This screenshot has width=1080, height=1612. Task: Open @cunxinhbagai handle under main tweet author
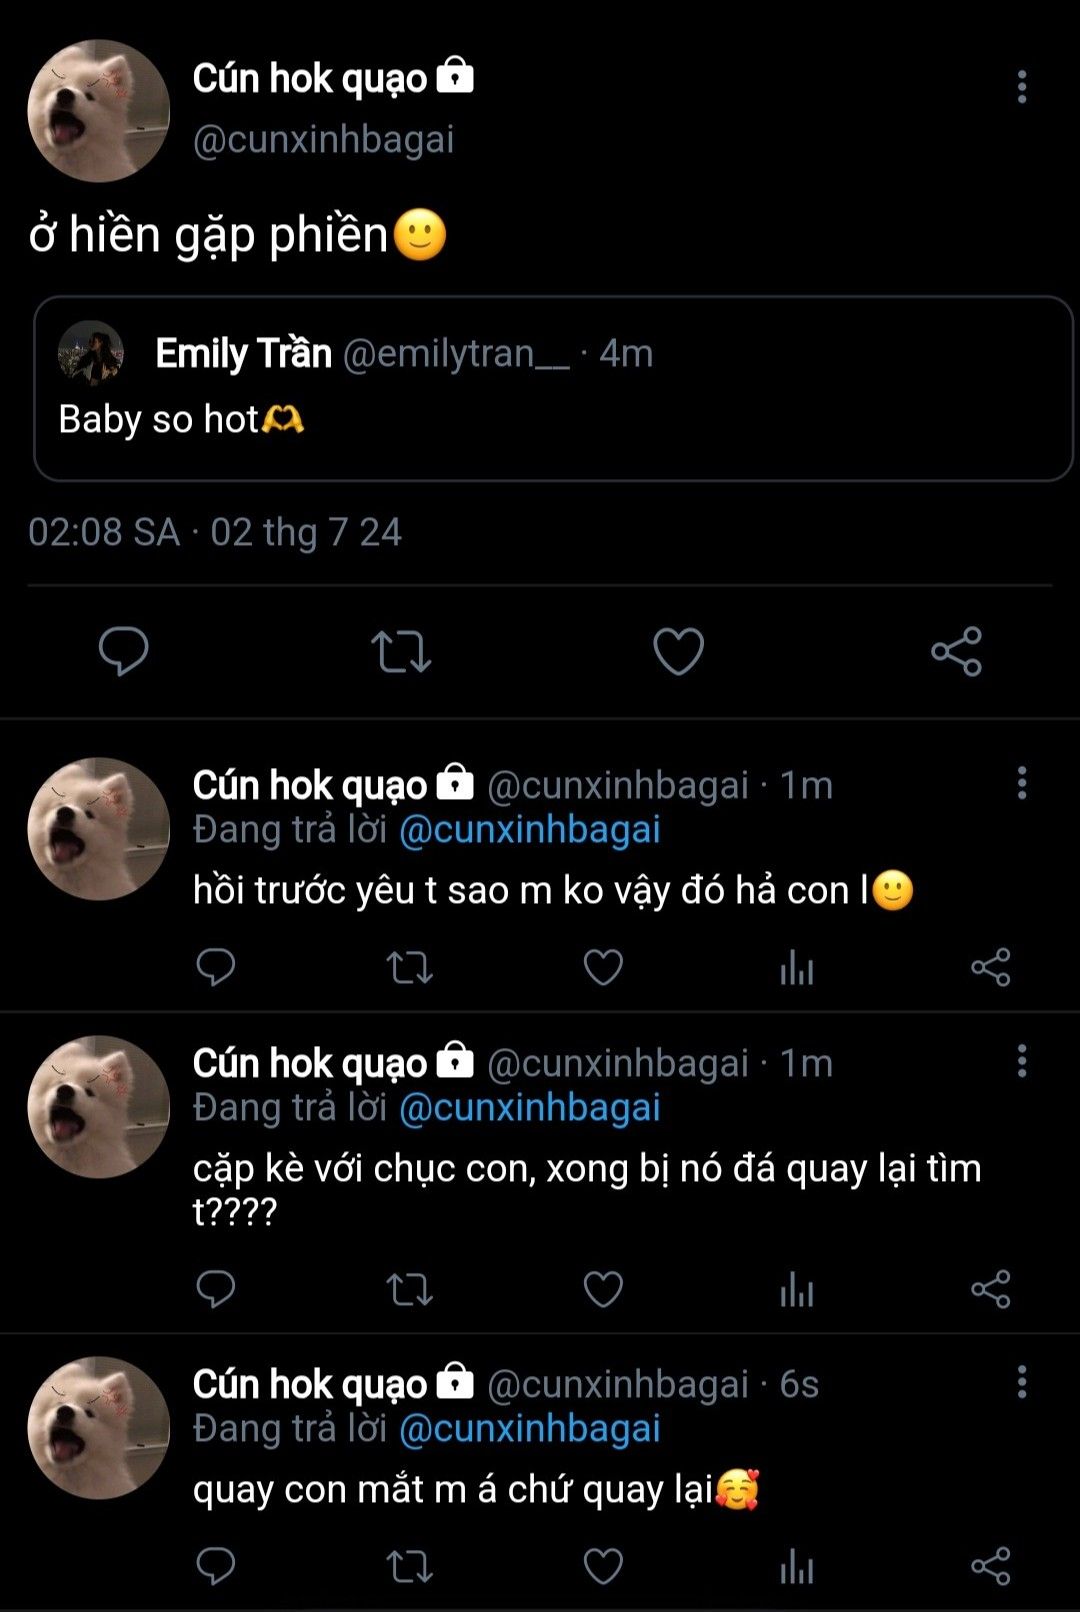[323, 139]
